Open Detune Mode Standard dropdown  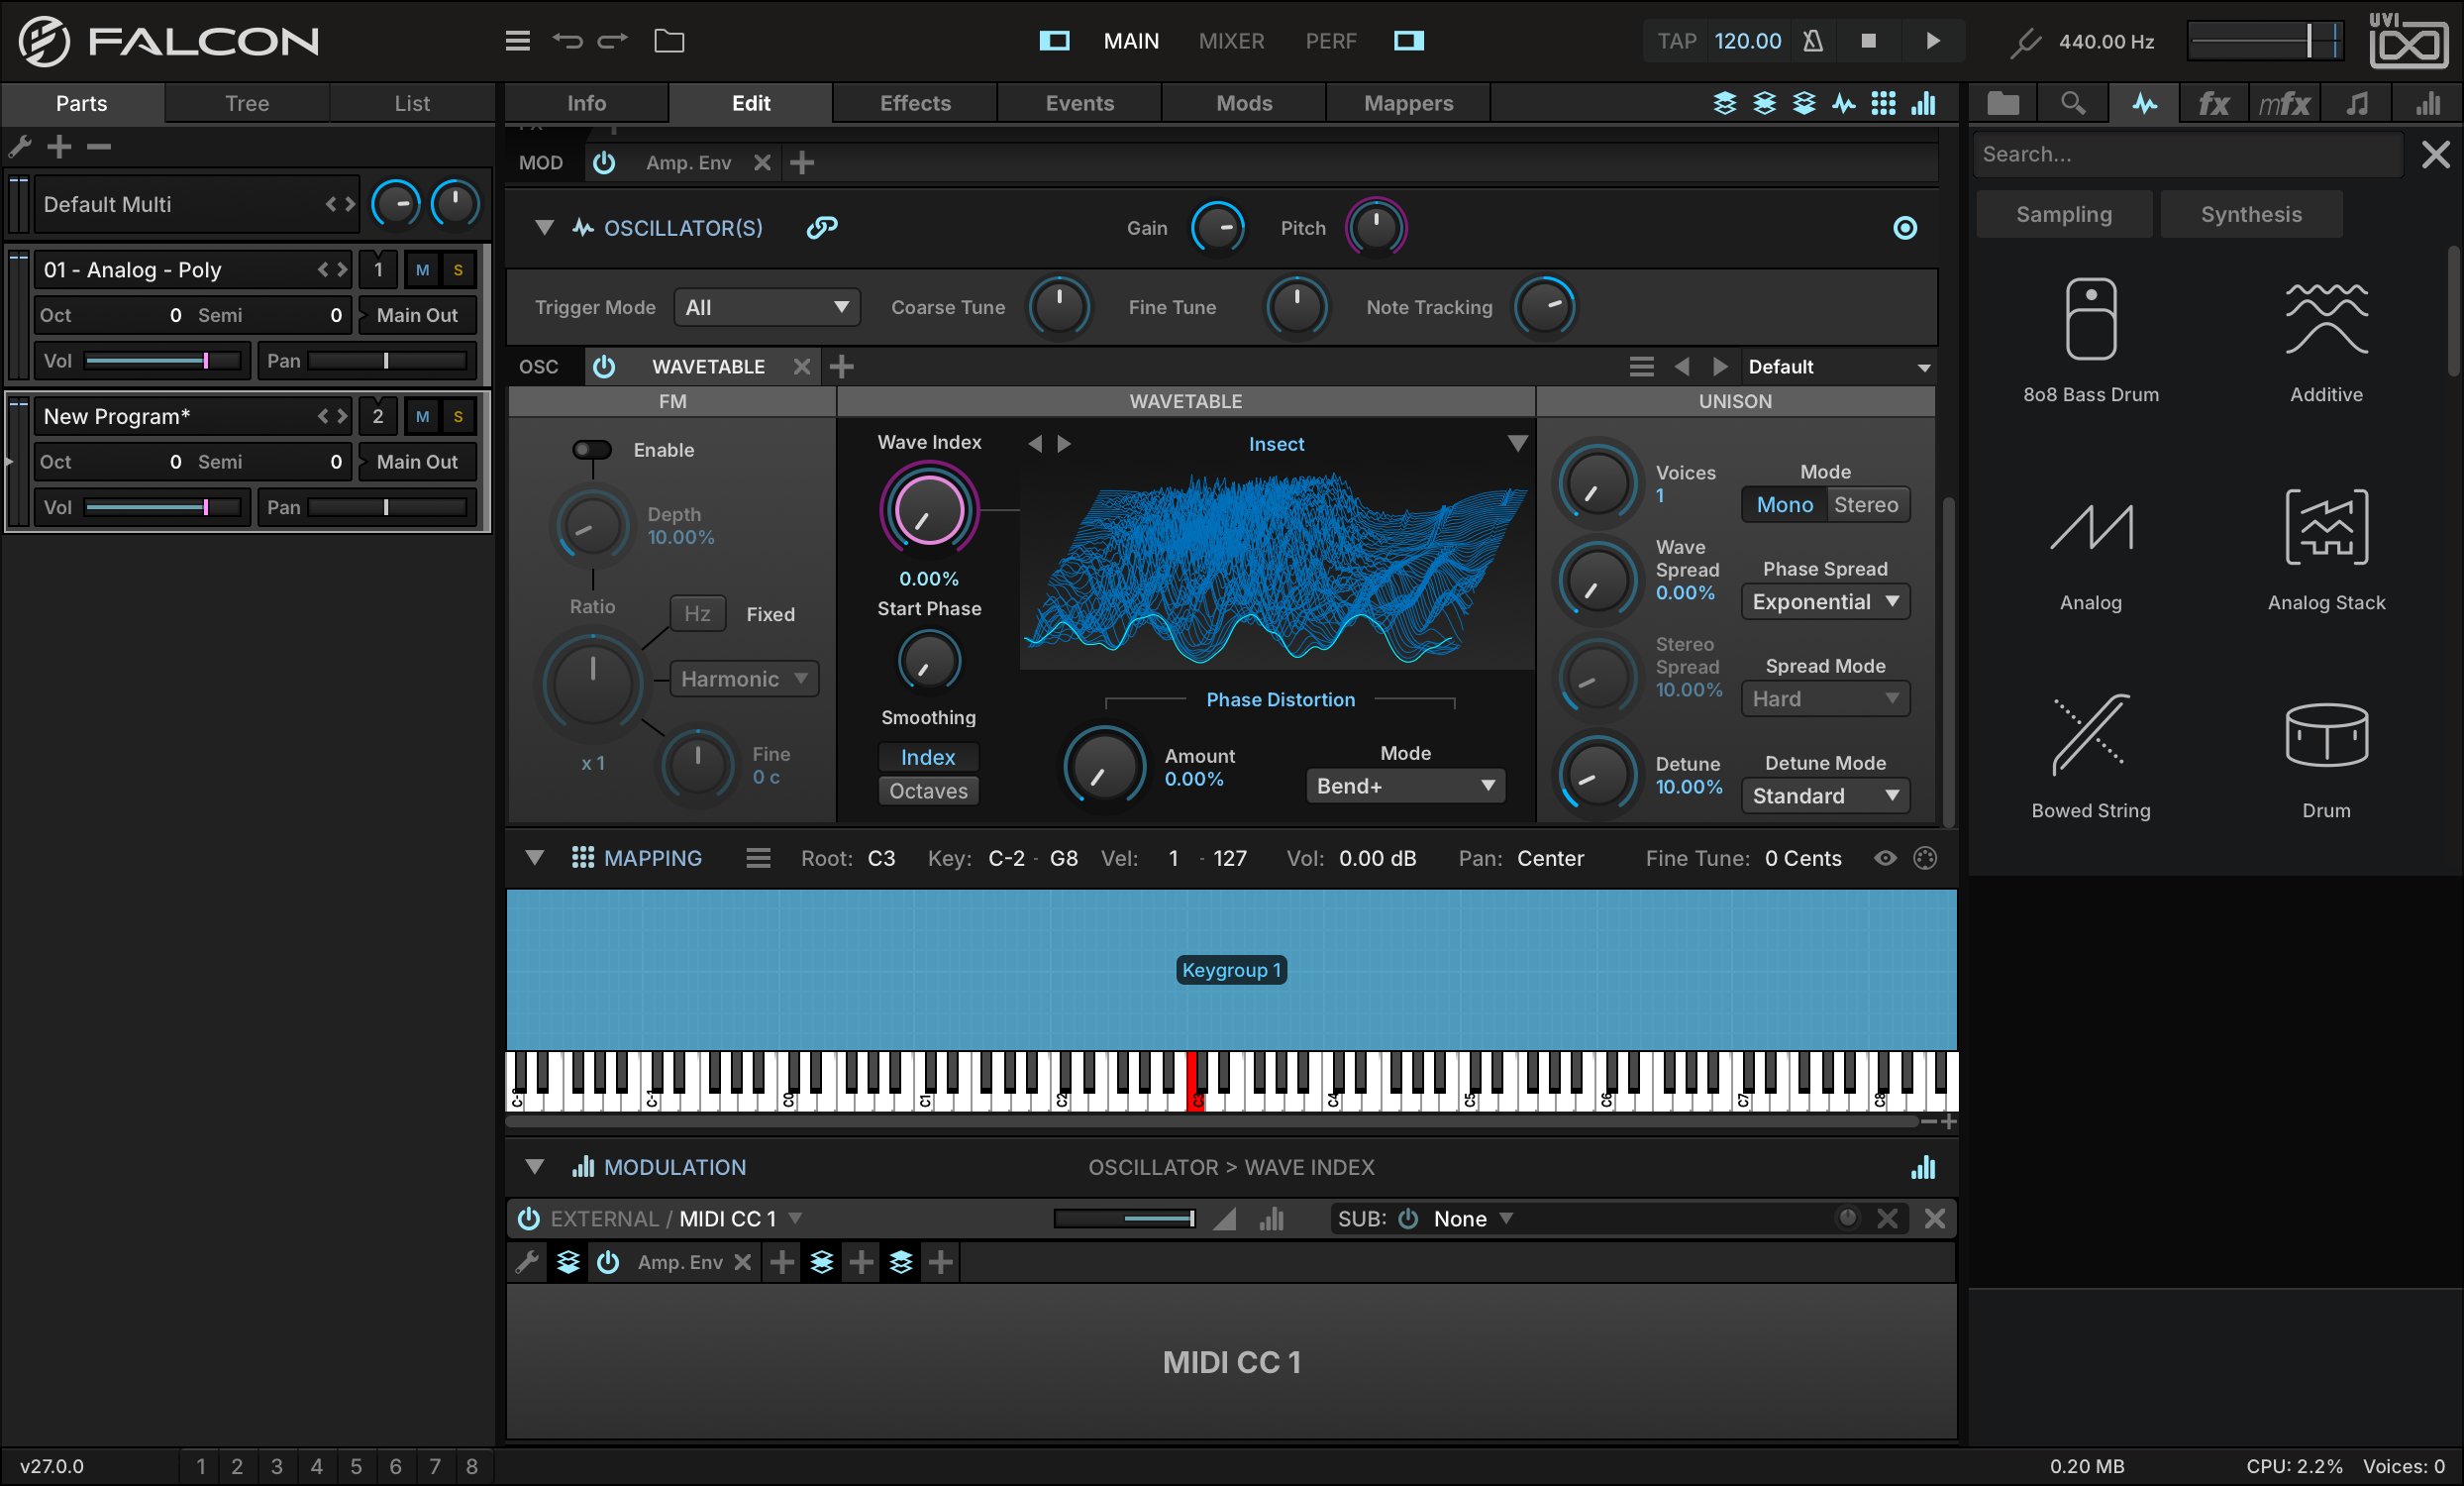[1825, 796]
